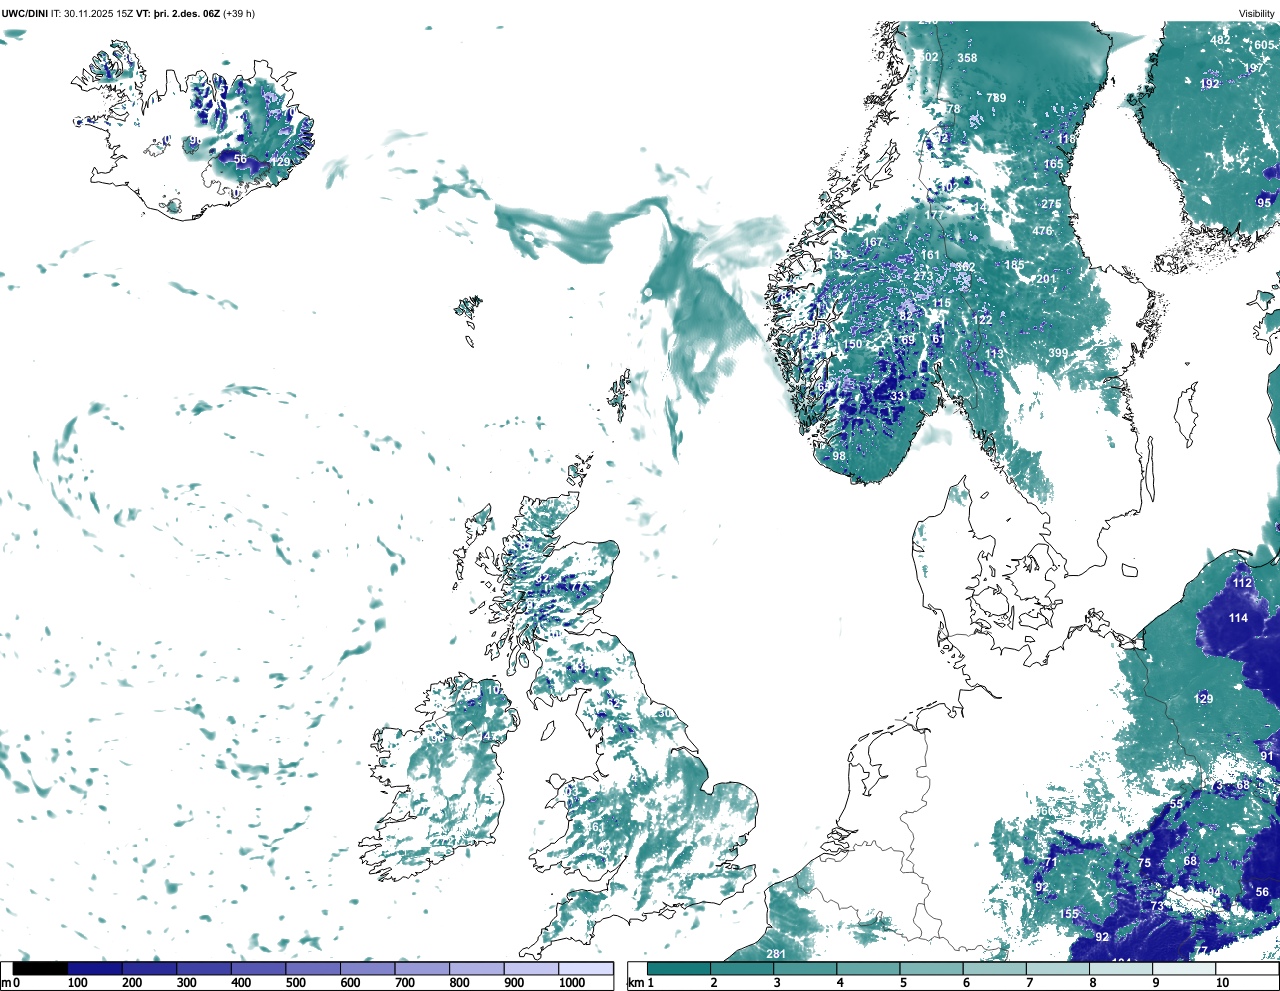Click visibility value 789 in northern Scandinavia
This screenshot has height=991, width=1280.
click(x=996, y=98)
